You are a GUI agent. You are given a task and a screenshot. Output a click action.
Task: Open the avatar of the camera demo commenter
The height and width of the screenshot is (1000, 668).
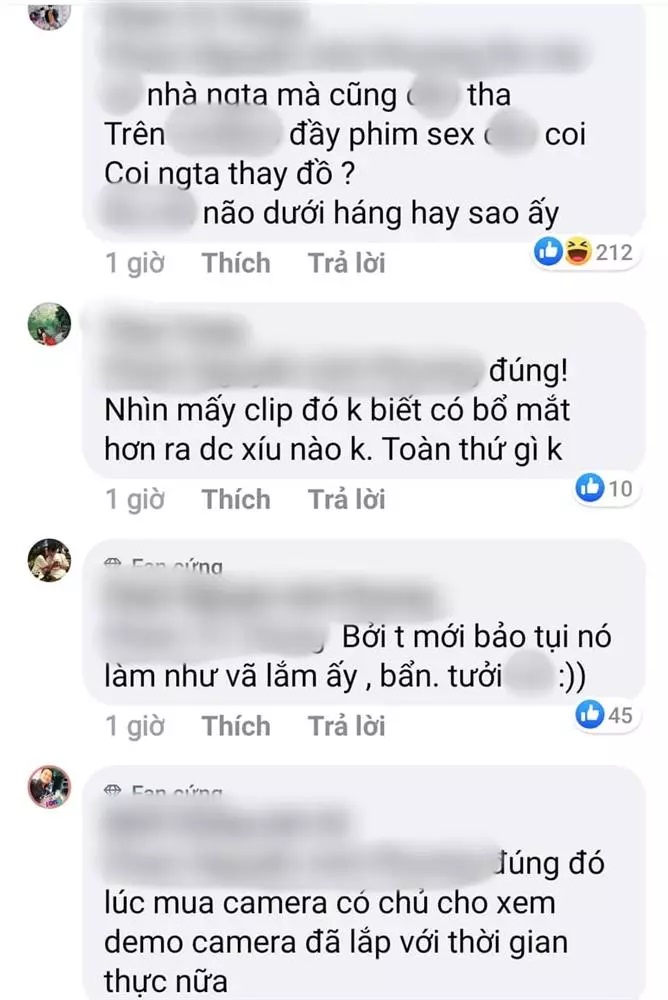tap(49, 787)
